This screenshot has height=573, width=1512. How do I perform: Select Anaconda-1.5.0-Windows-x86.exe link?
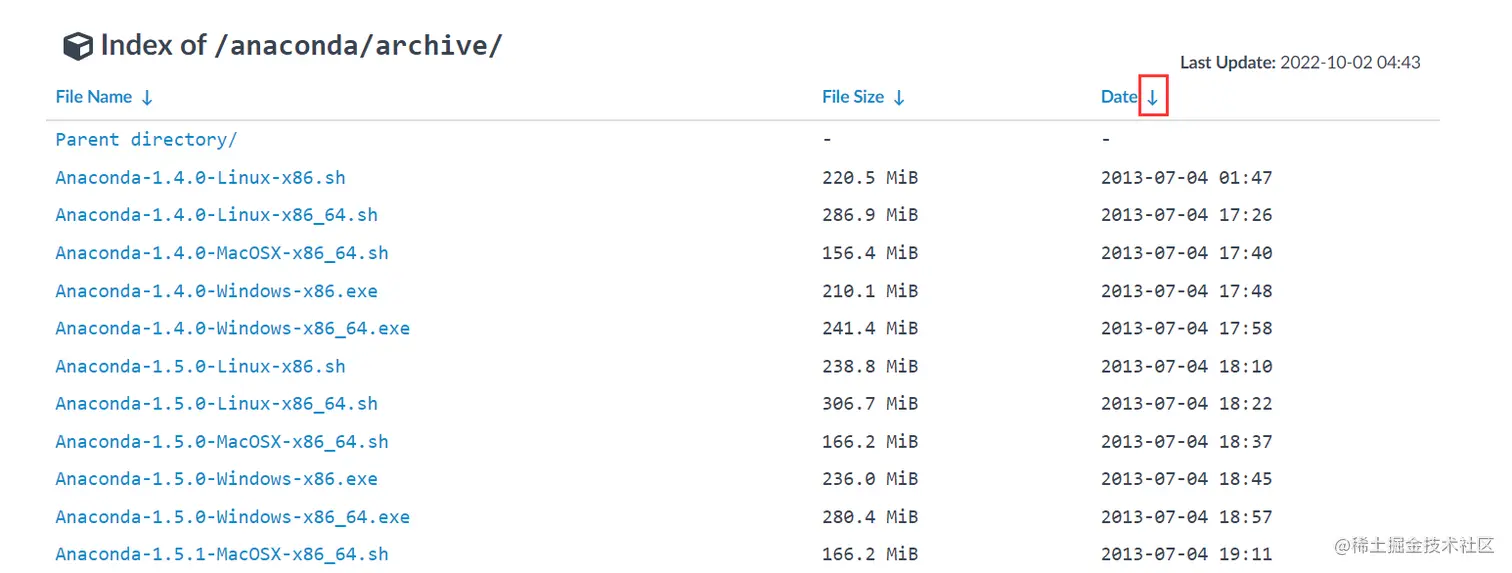(x=217, y=479)
